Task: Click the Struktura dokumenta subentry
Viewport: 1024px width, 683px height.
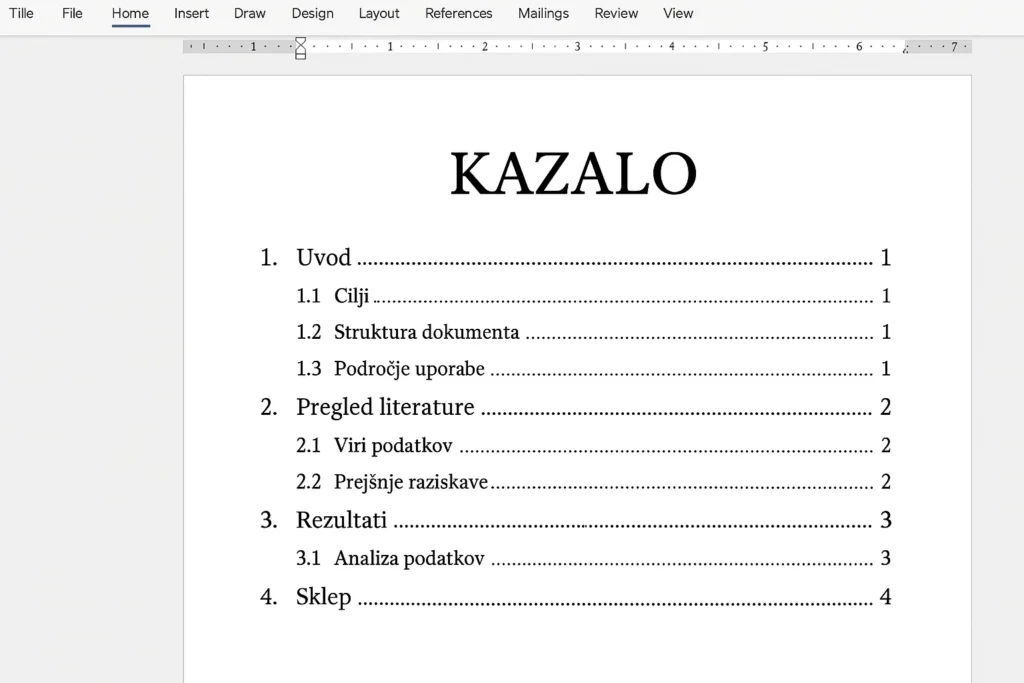Action: (425, 332)
